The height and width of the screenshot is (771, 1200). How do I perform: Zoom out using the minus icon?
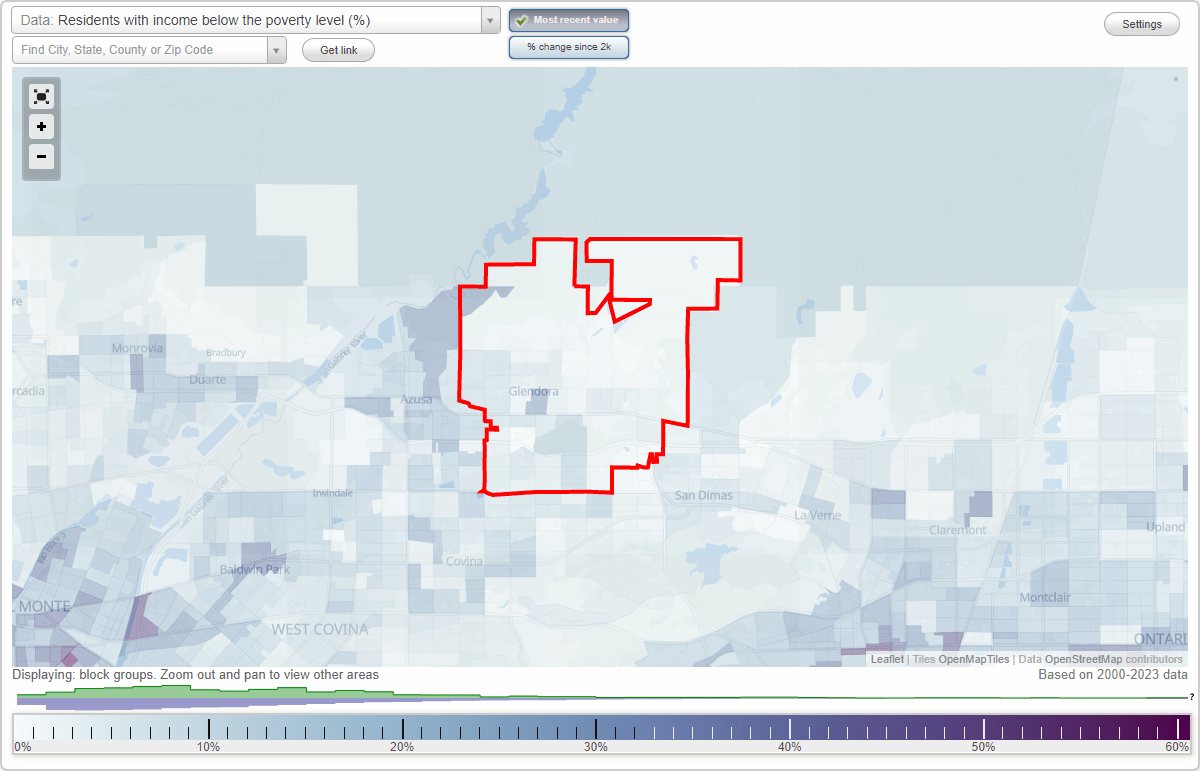tap(41, 157)
